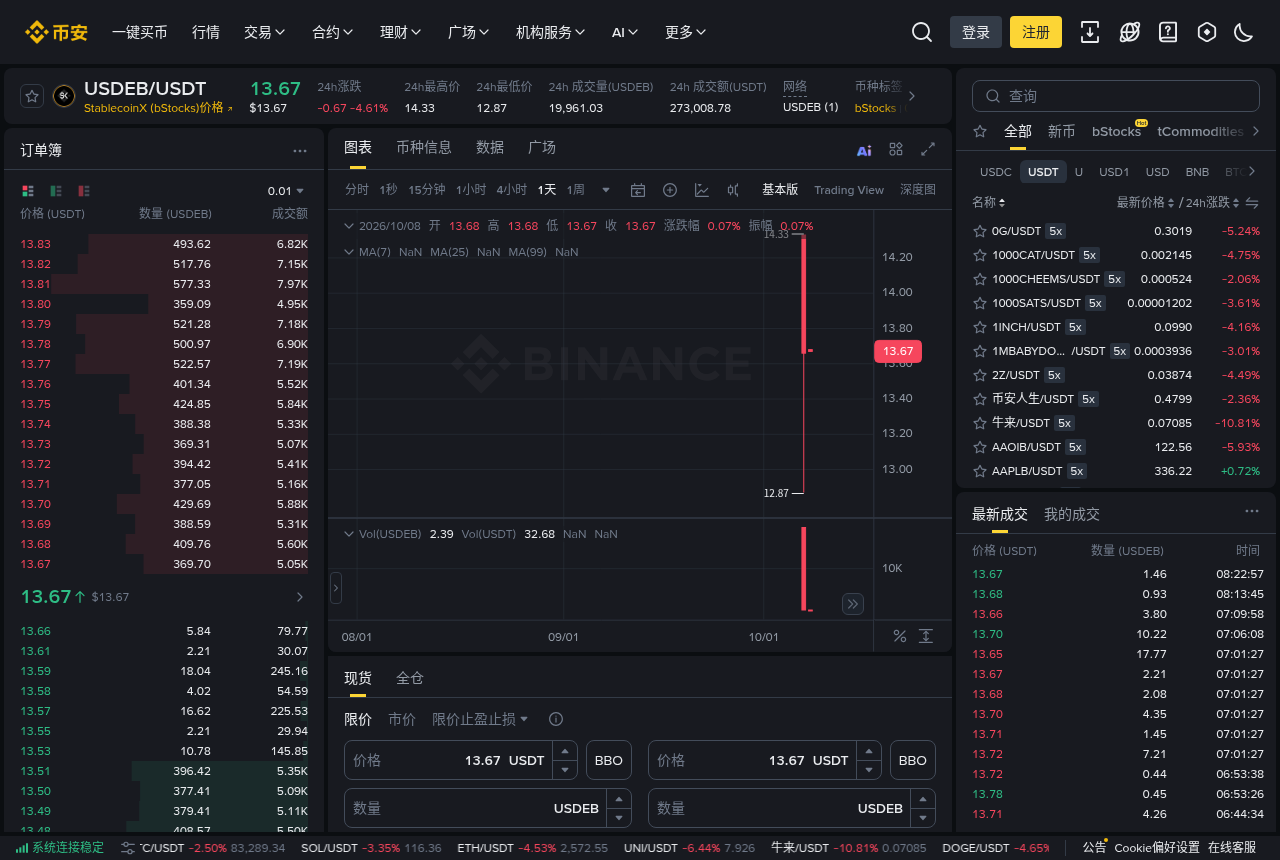The height and width of the screenshot is (860, 1280).
Task: Favorite the USDEB/USDT pair with star
Action: click(32, 96)
